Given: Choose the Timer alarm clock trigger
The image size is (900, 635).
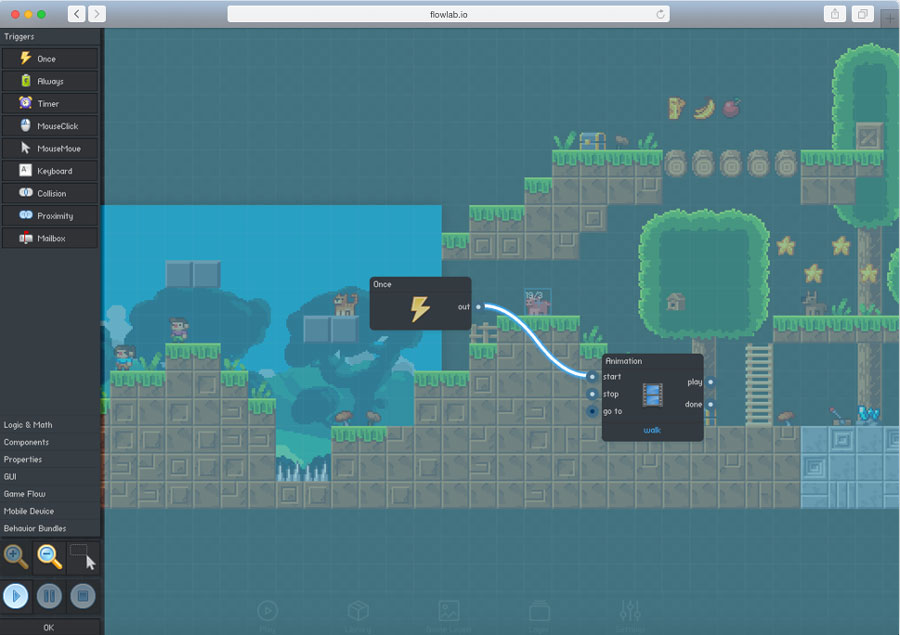Looking at the screenshot, I should coord(50,104).
